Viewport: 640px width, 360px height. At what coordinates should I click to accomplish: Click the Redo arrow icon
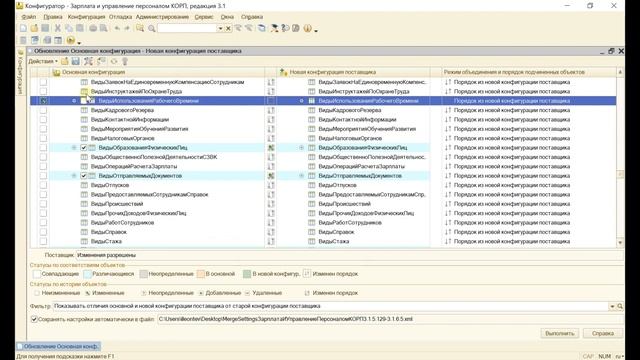pos(127,28)
